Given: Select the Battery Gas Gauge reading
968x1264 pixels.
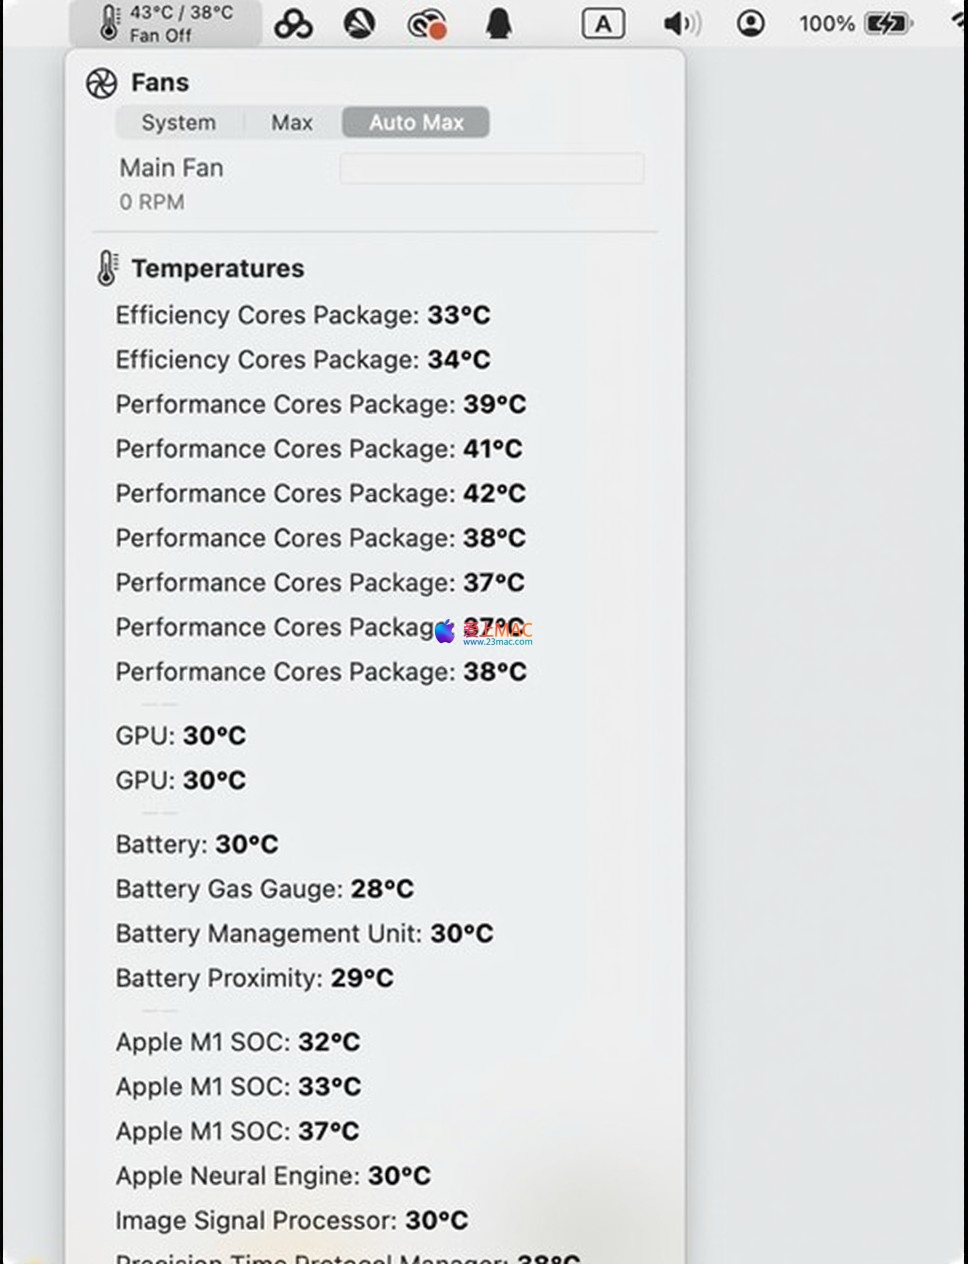Looking at the screenshot, I should point(264,889).
